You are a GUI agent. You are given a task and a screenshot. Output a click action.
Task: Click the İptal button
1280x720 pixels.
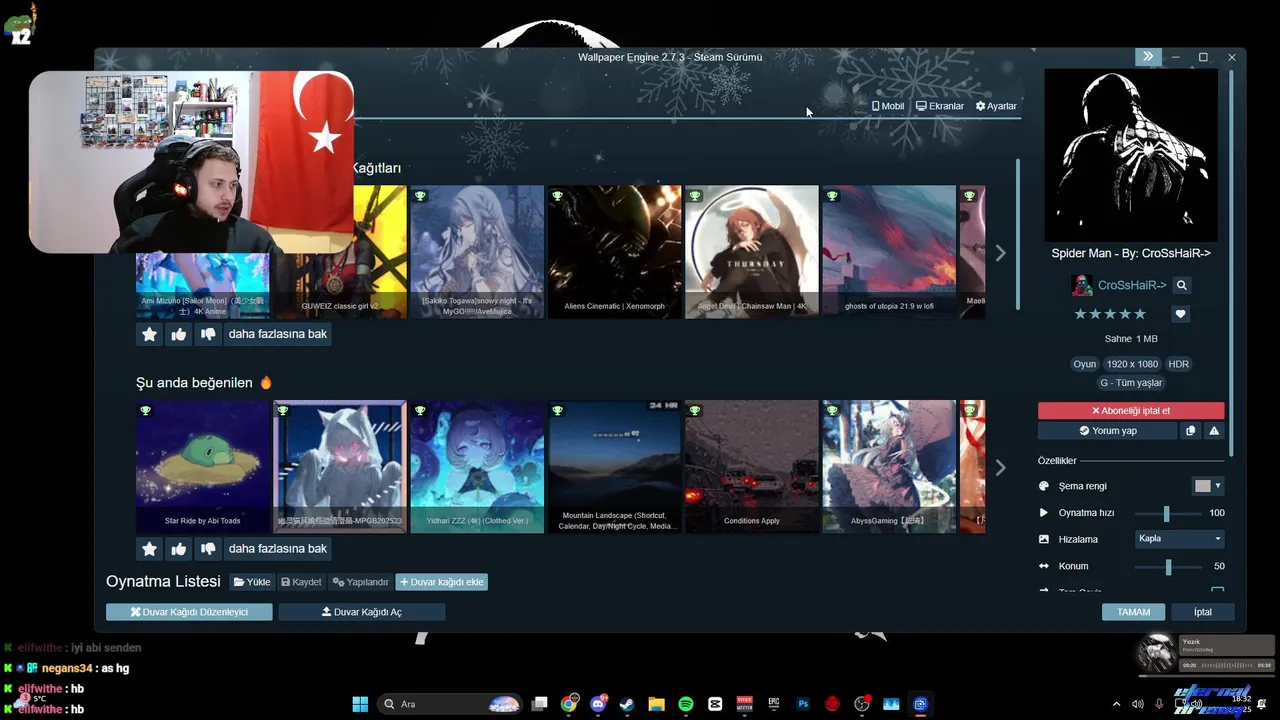pyautogui.click(x=1202, y=612)
